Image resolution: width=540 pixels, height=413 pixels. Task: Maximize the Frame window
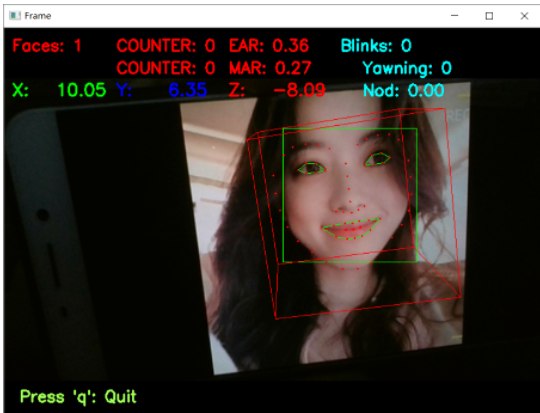click(489, 16)
